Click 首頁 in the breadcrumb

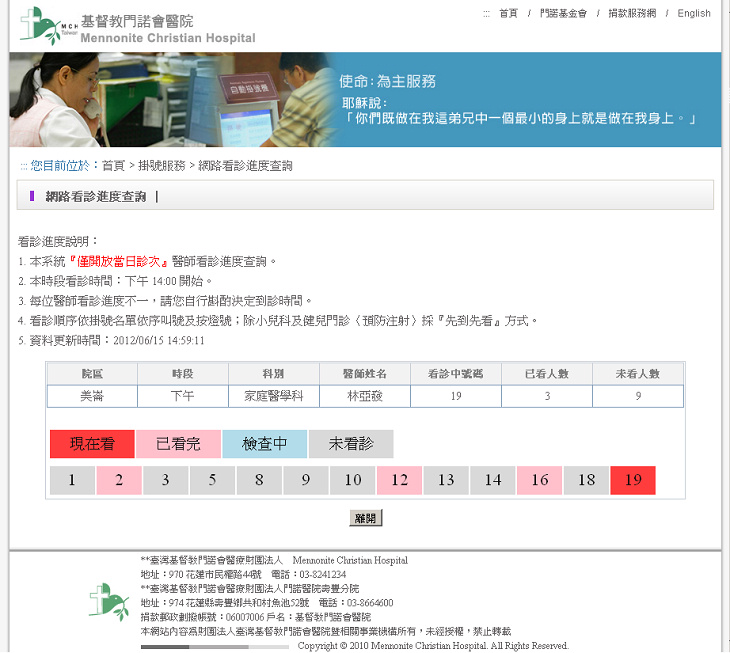(114, 166)
